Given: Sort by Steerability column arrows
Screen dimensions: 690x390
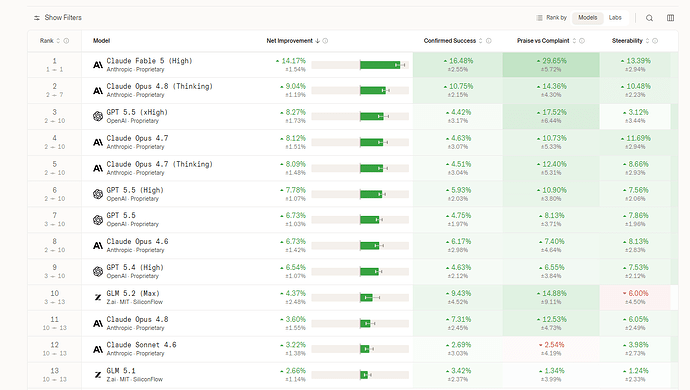Looking at the screenshot, I should click(x=647, y=41).
